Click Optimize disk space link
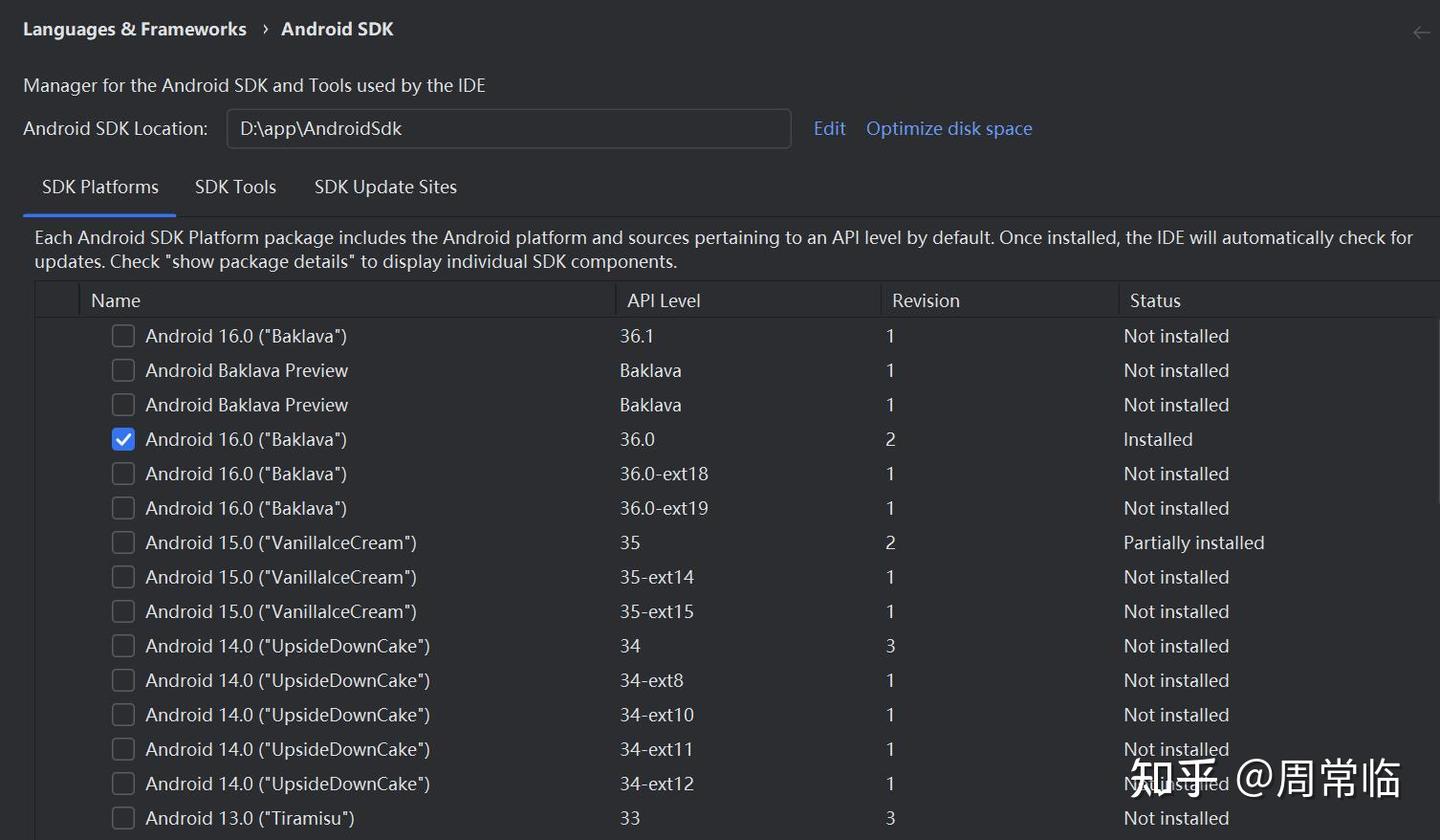1440x840 pixels. 949,129
